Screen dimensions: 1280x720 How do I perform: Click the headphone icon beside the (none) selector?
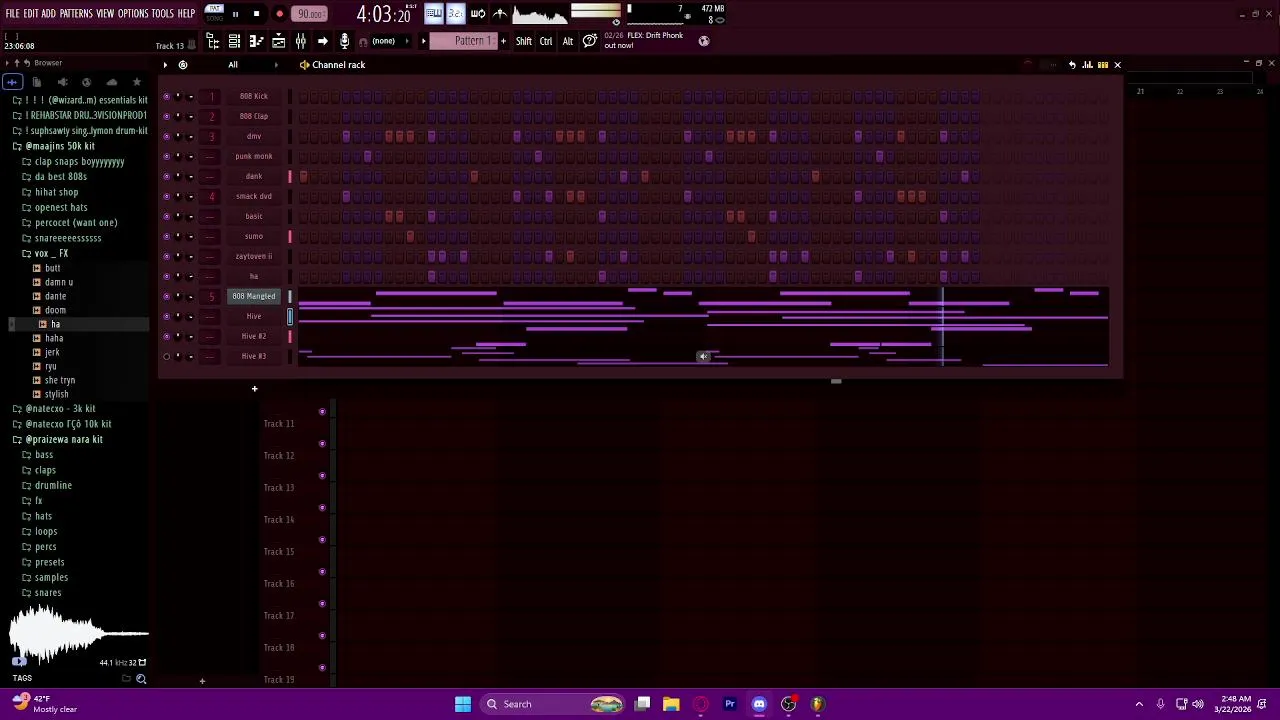click(362, 41)
